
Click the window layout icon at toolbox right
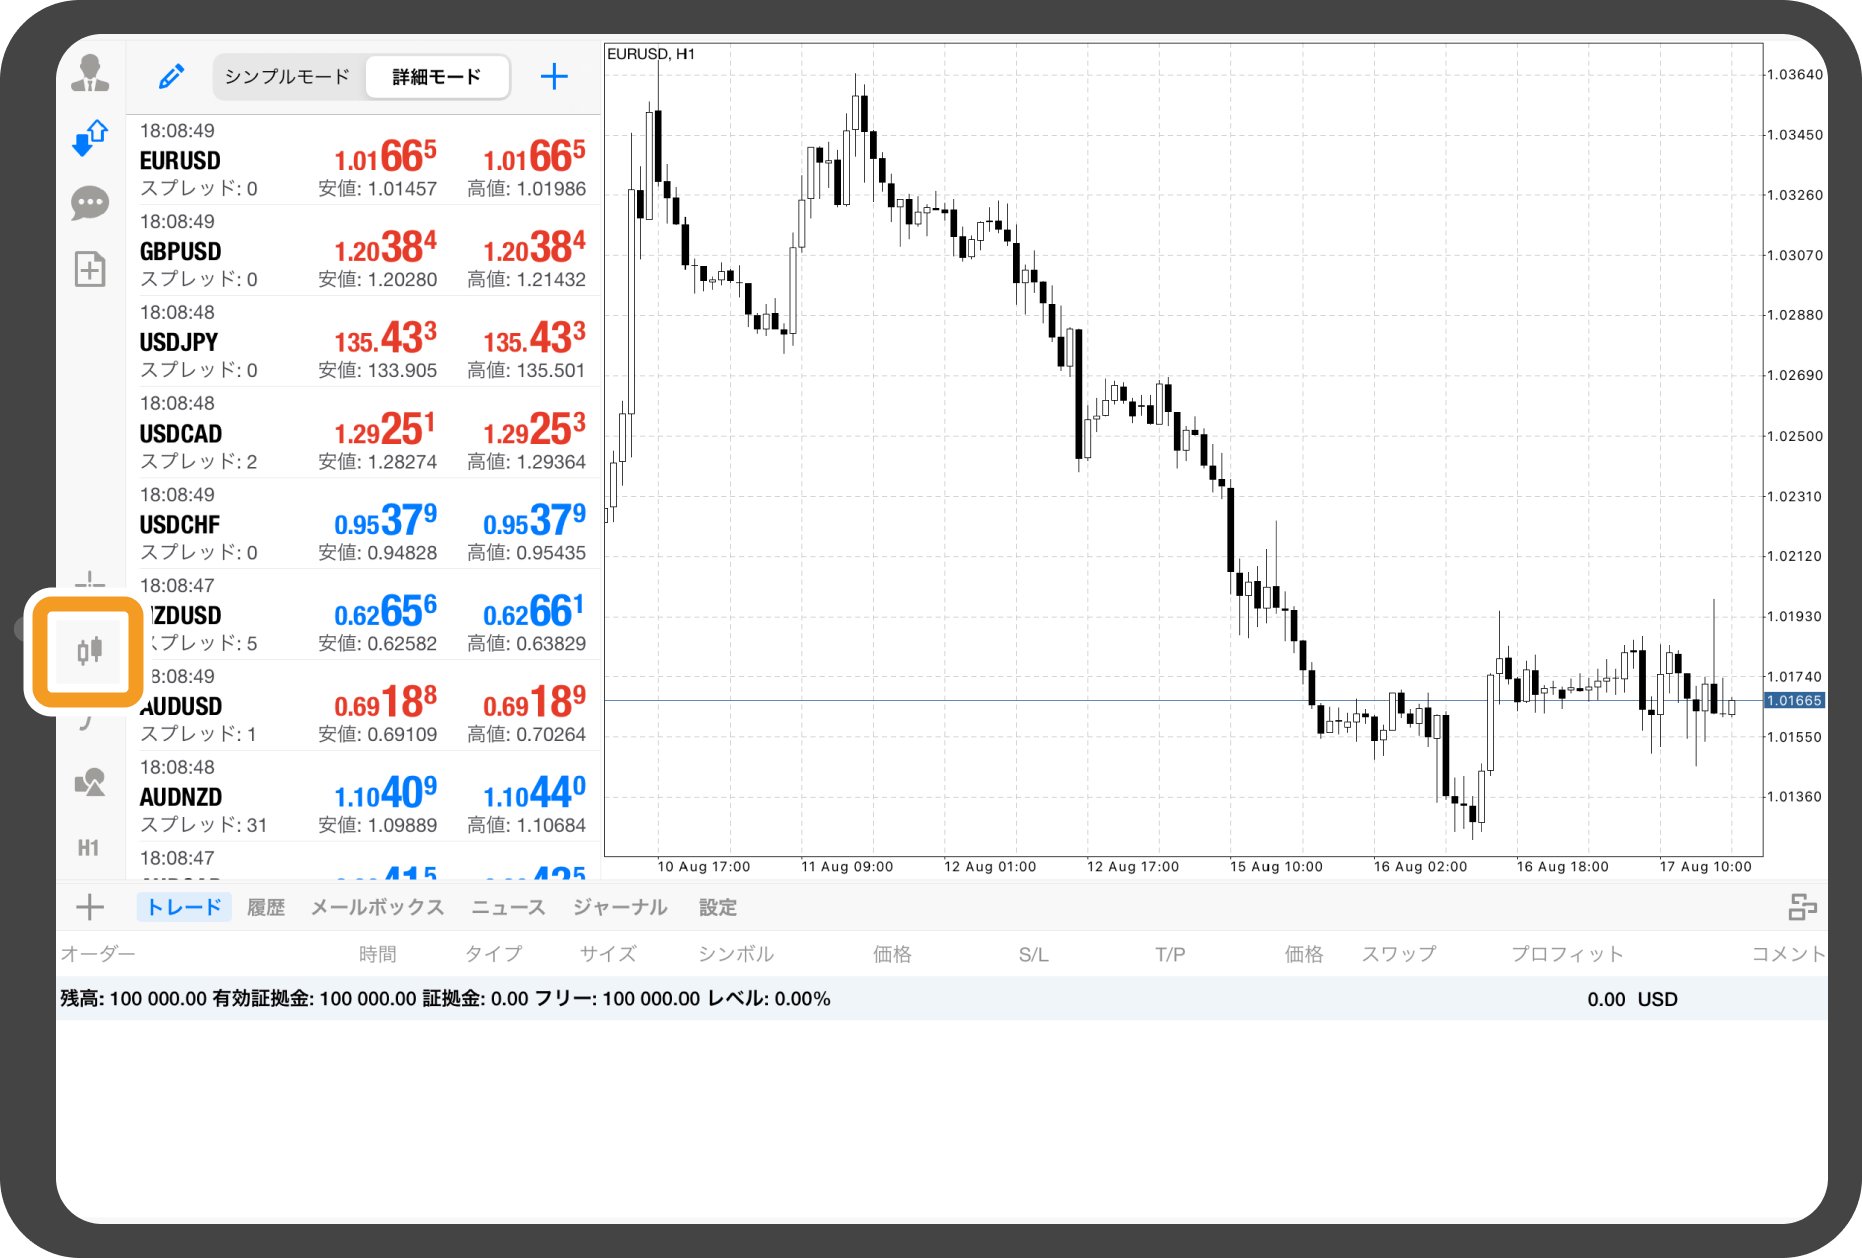point(1802,907)
